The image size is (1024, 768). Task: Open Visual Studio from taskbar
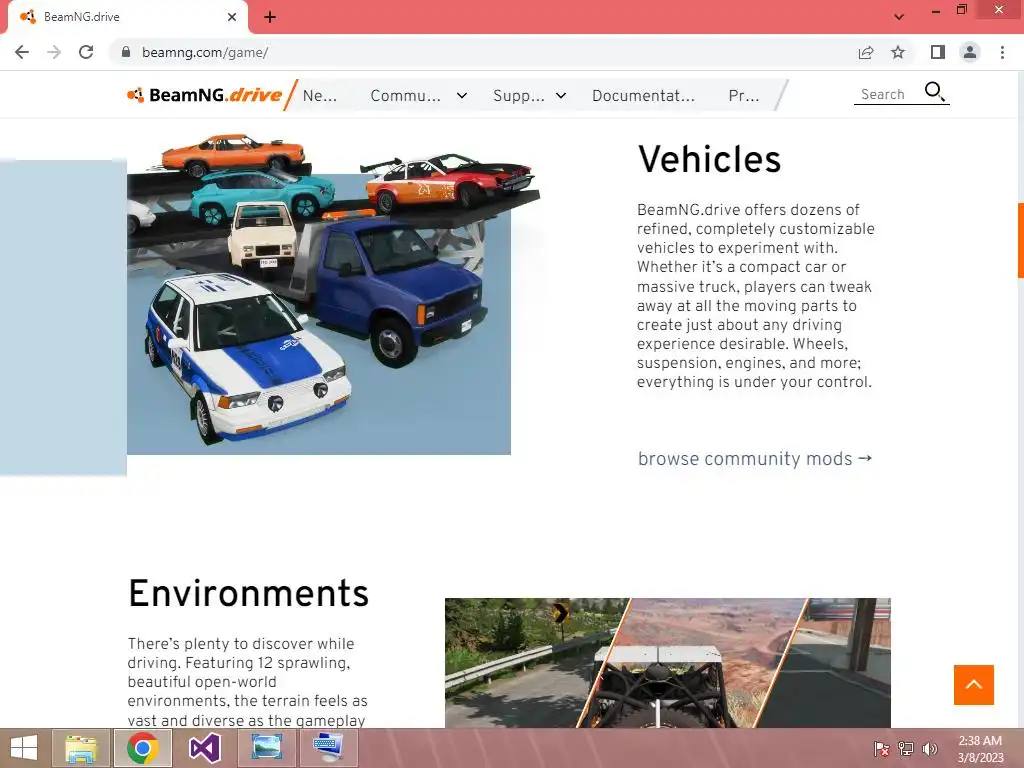pyautogui.click(x=204, y=748)
